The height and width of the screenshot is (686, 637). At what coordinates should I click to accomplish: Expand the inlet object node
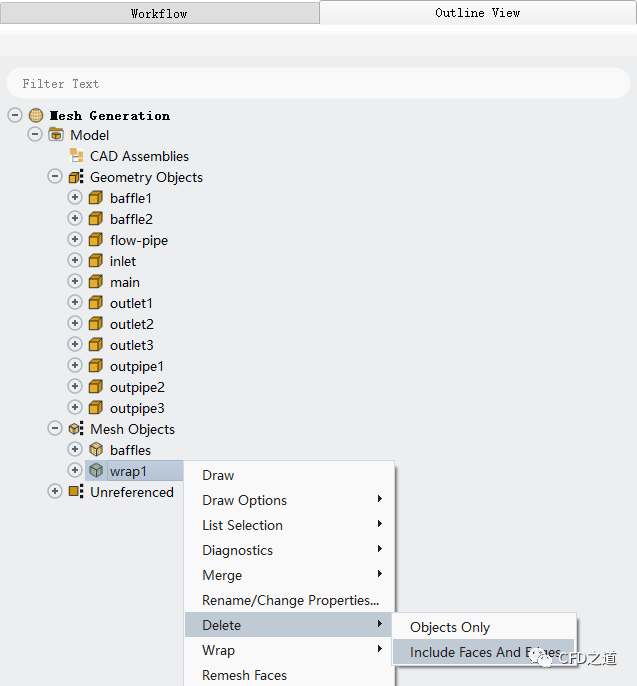[75, 261]
